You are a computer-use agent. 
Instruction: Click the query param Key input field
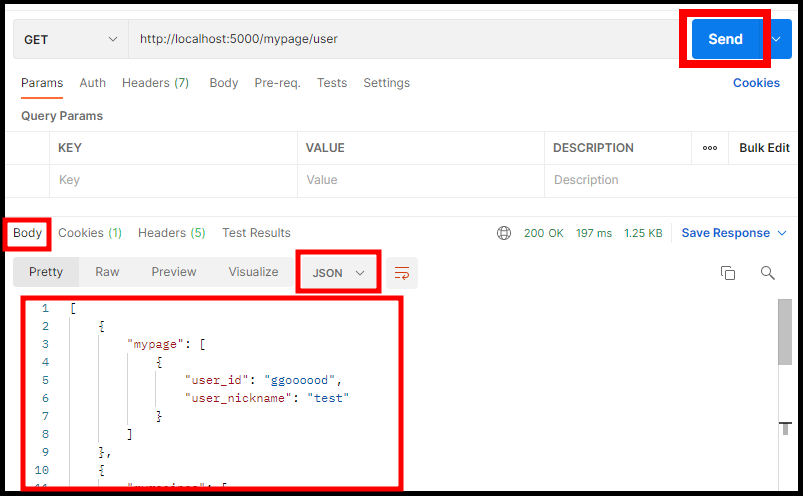pyautogui.click(x=174, y=180)
